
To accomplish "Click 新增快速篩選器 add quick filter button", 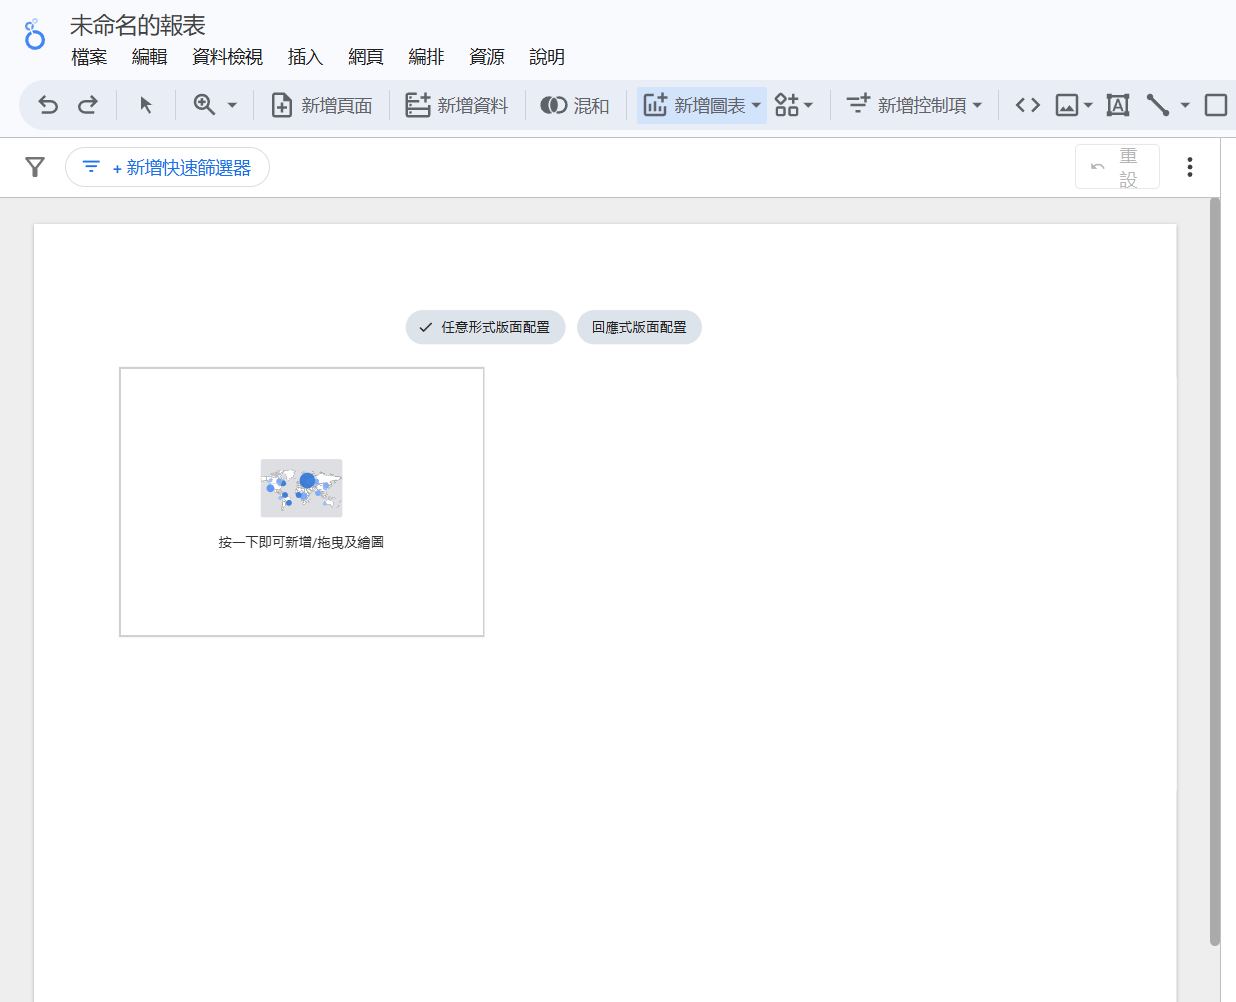I will pos(167,167).
